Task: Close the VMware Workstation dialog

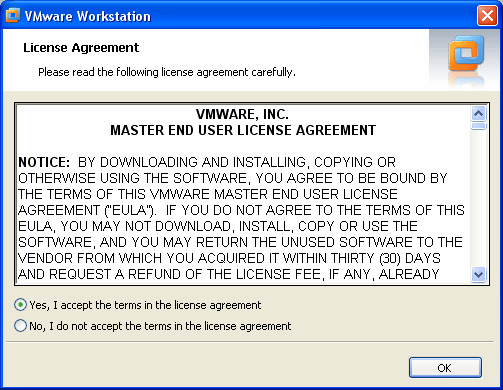Action: pos(487,16)
